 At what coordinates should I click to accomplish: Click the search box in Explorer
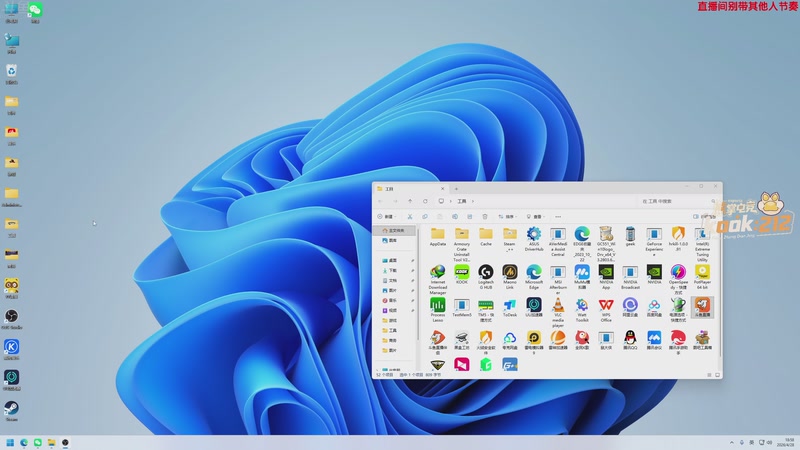pyautogui.click(x=679, y=201)
